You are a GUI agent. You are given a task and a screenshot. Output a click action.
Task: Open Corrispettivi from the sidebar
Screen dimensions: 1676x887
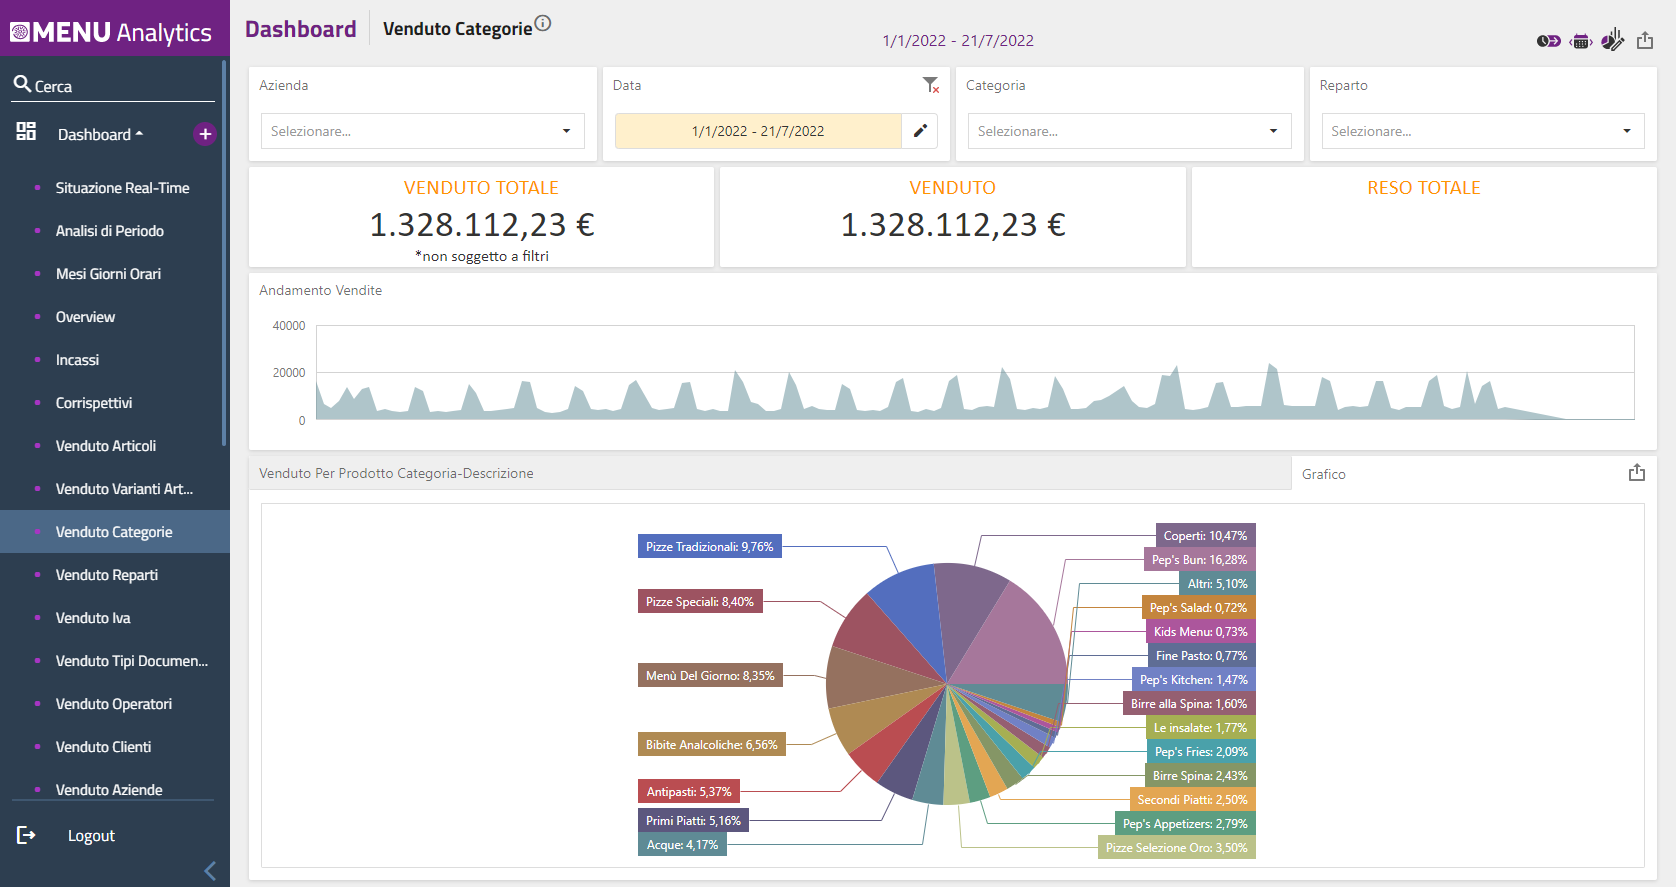point(94,403)
